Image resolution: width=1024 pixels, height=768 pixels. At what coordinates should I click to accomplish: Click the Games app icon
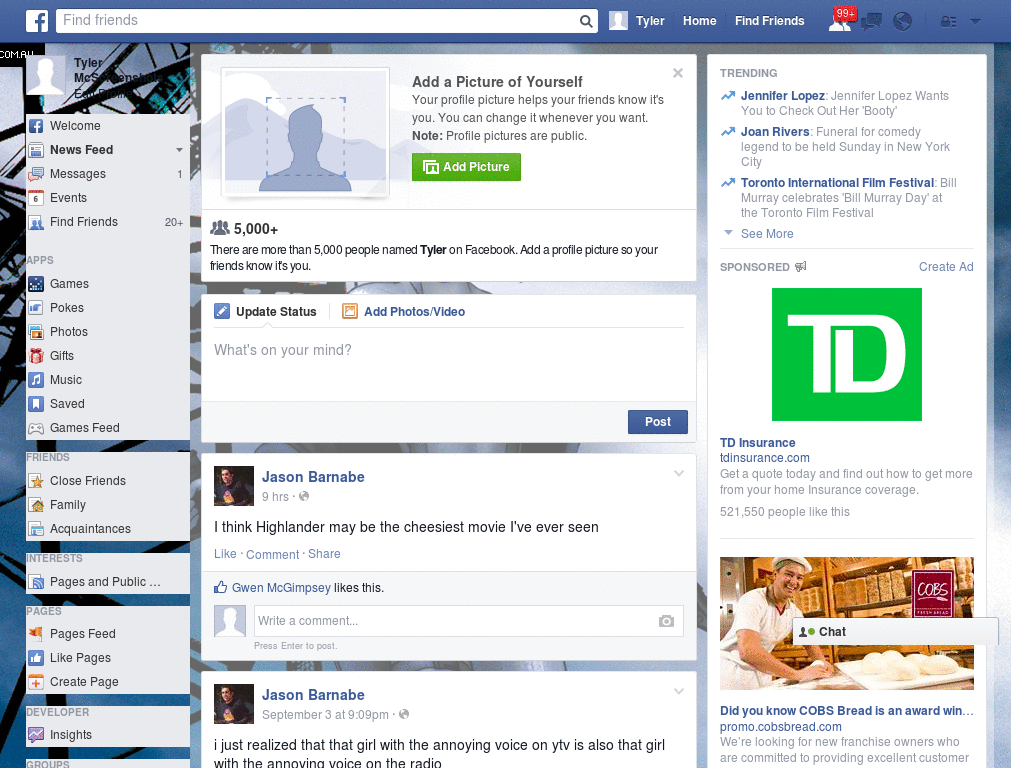coord(37,284)
